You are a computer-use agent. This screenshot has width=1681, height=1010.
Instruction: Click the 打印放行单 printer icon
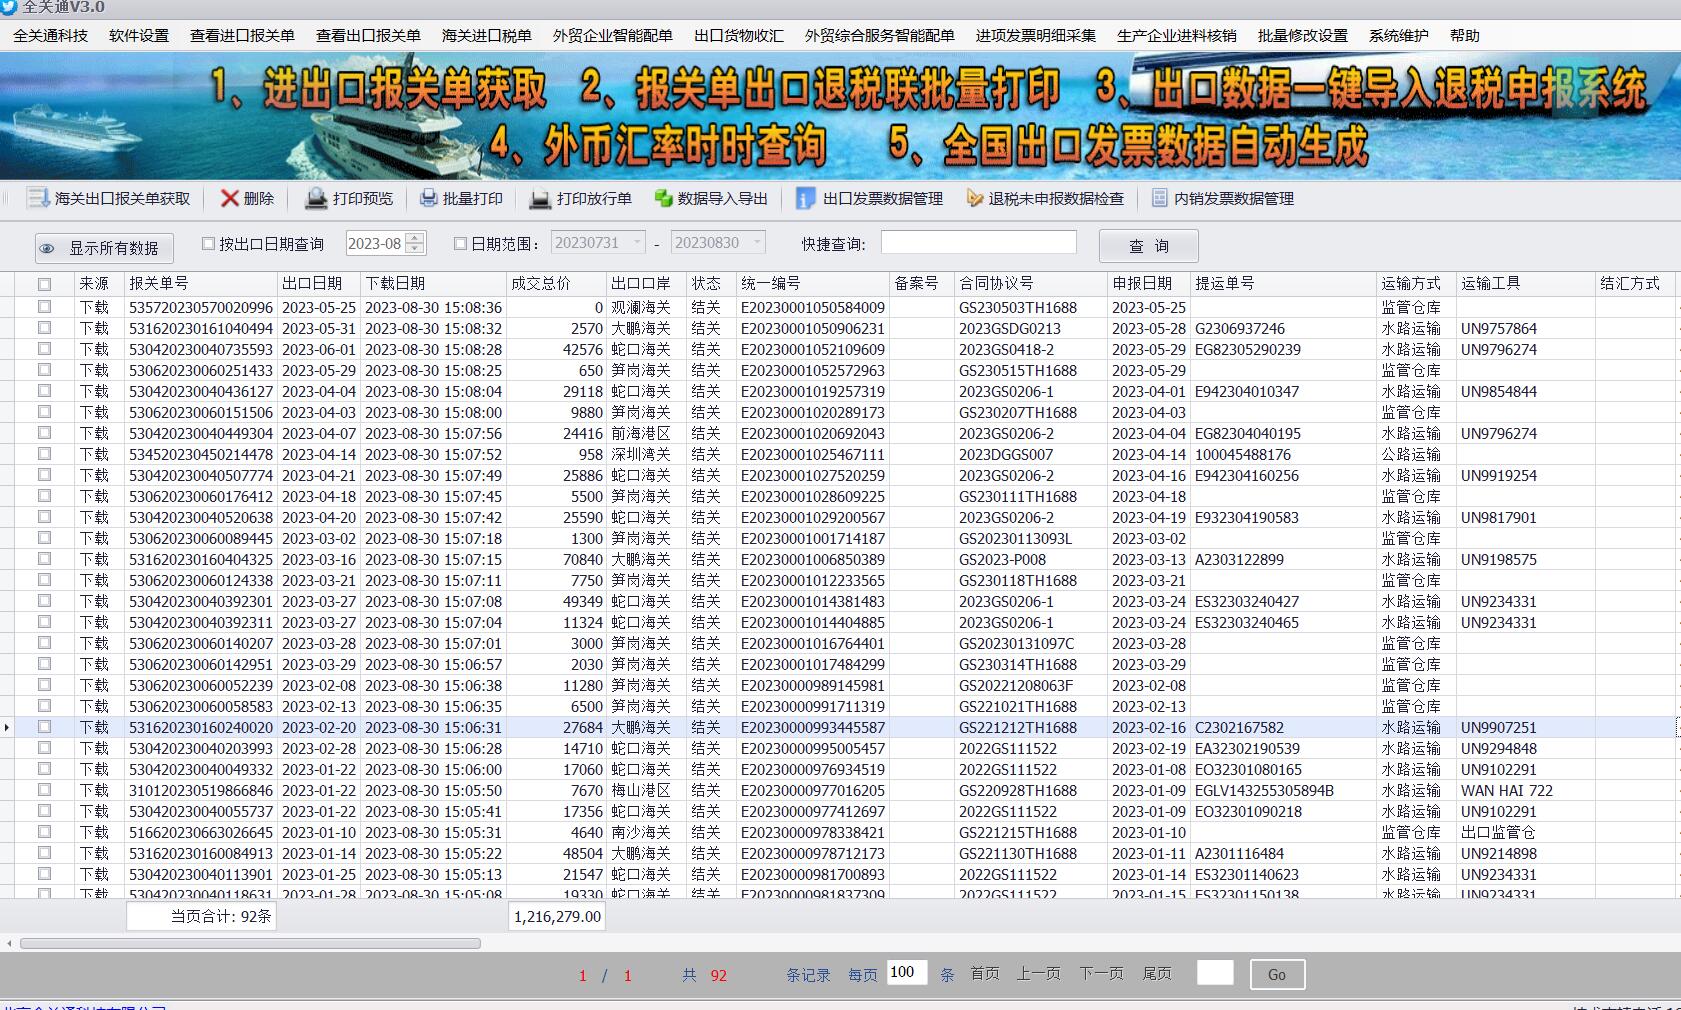pyautogui.click(x=540, y=198)
